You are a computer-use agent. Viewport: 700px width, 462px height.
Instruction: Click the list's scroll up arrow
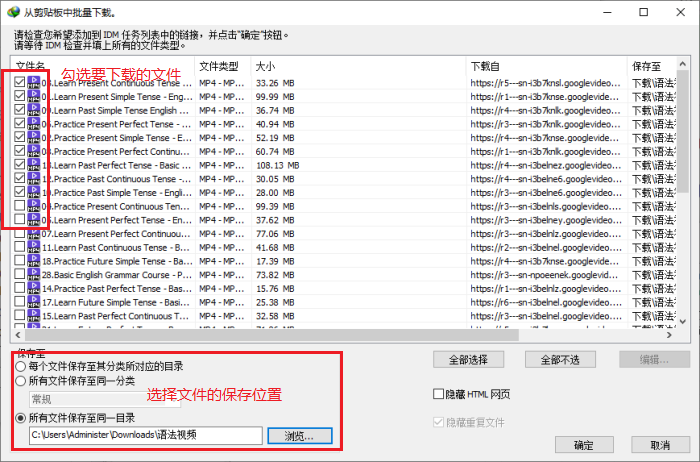click(x=683, y=64)
